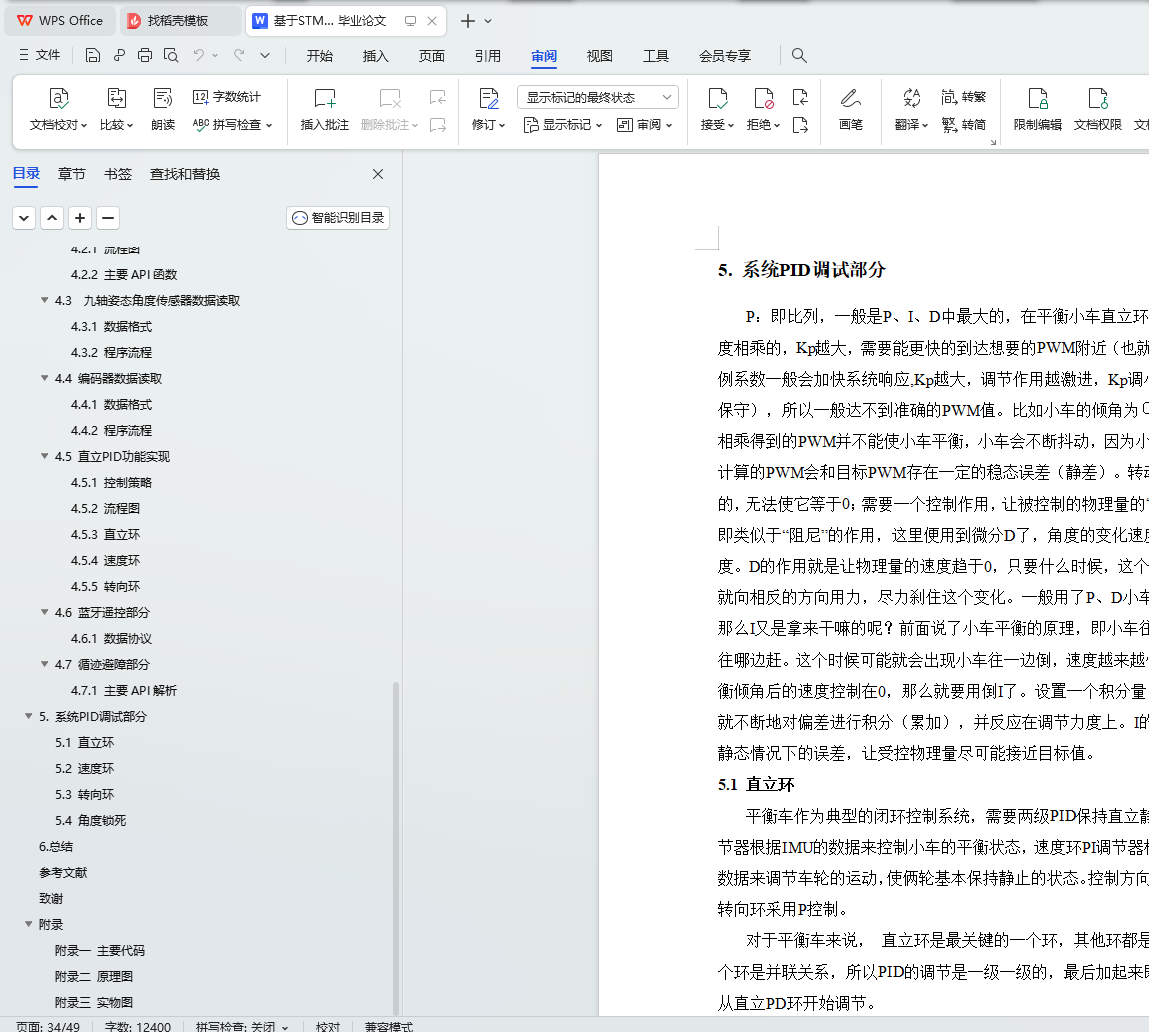Collapse the 5. 系统PID调试部分 outline node
Screen dimensions: 1149x1032
(29, 716)
